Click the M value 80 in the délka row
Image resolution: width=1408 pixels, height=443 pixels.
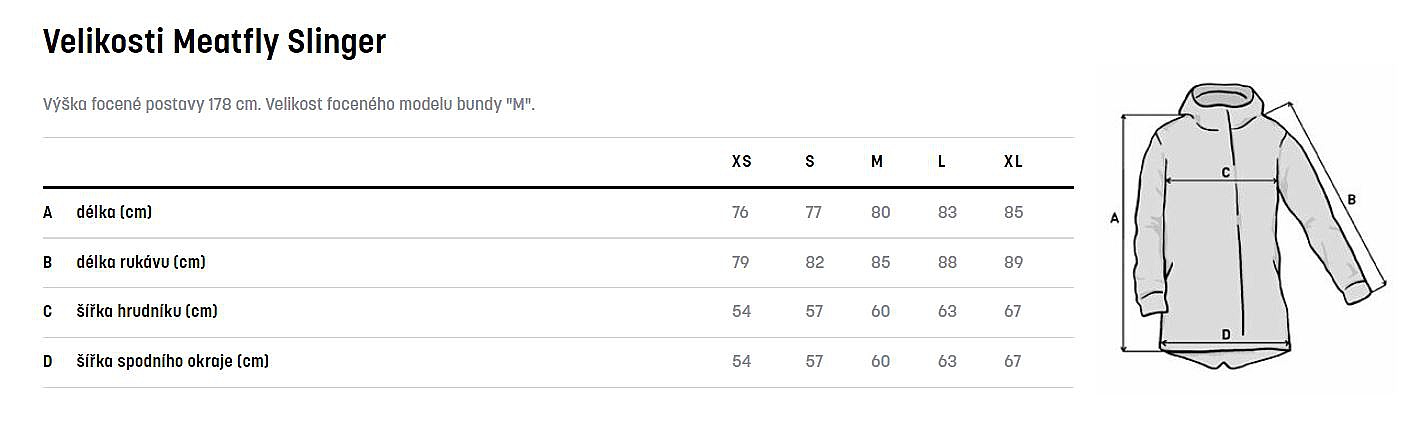tap(880, 212)
